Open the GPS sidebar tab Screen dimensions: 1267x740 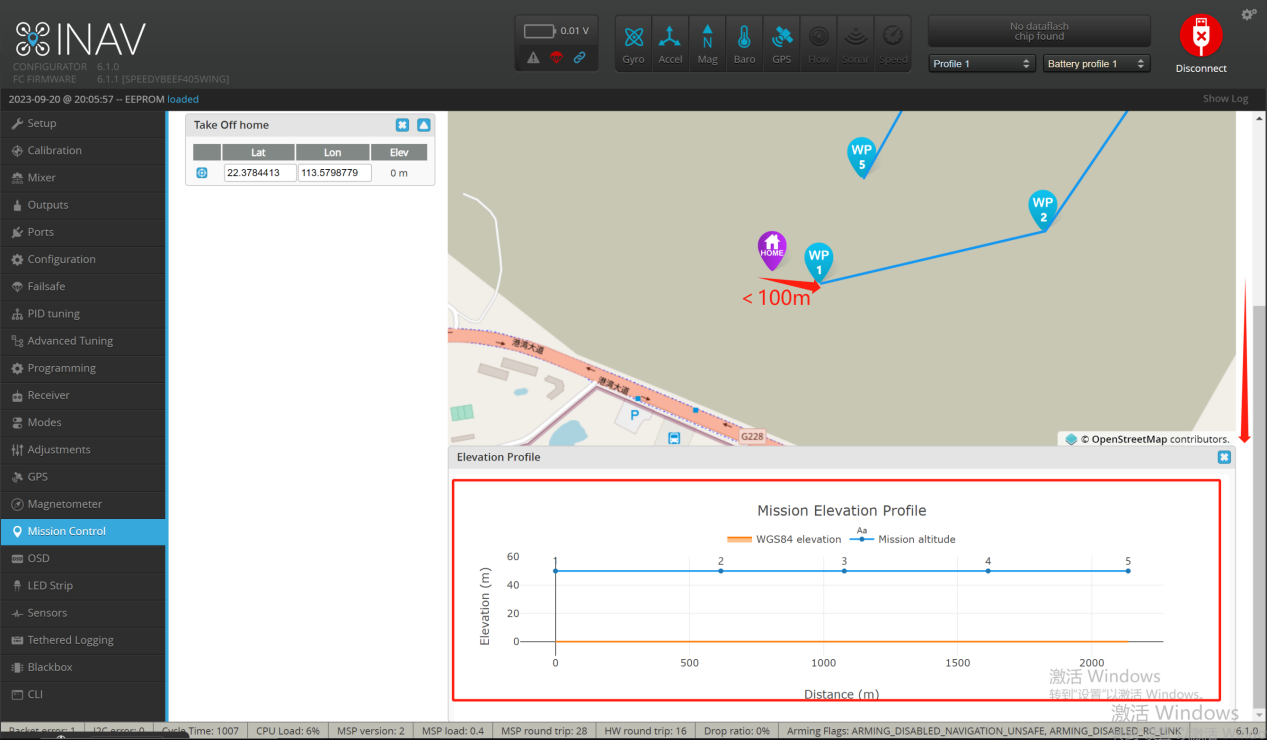[83, 477]
